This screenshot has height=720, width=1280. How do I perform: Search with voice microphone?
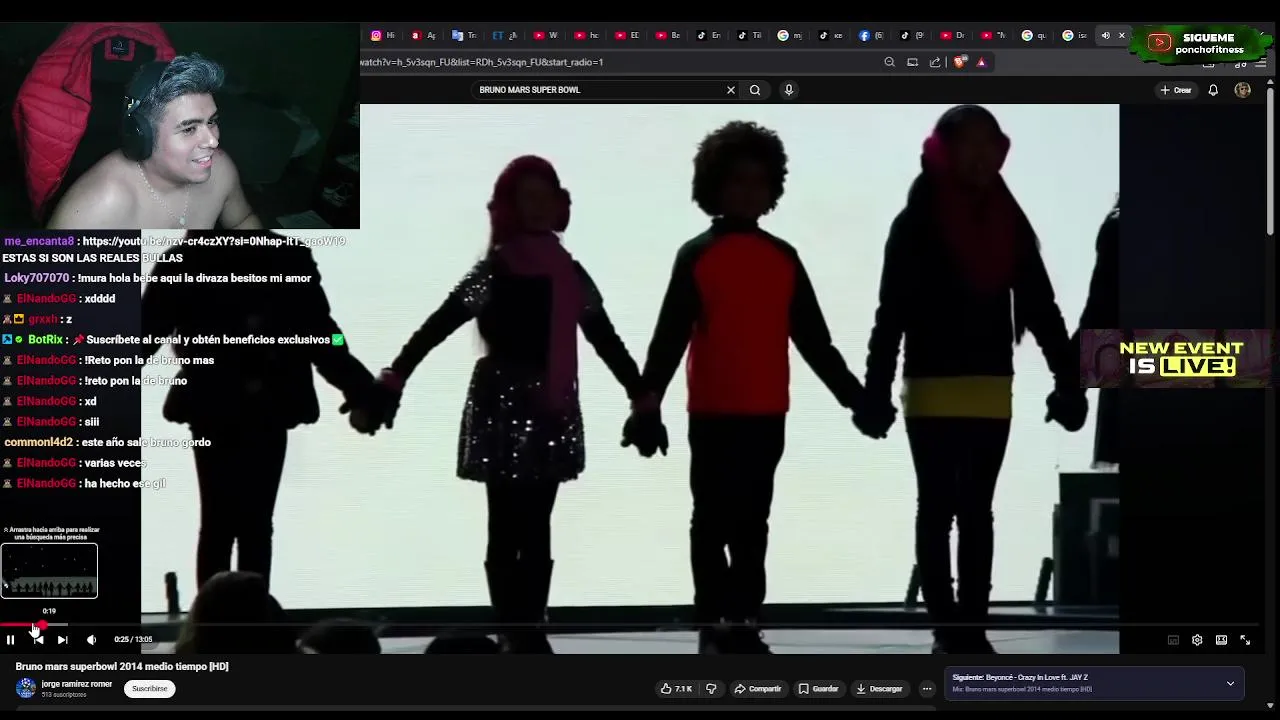click(x=789, y=90)
